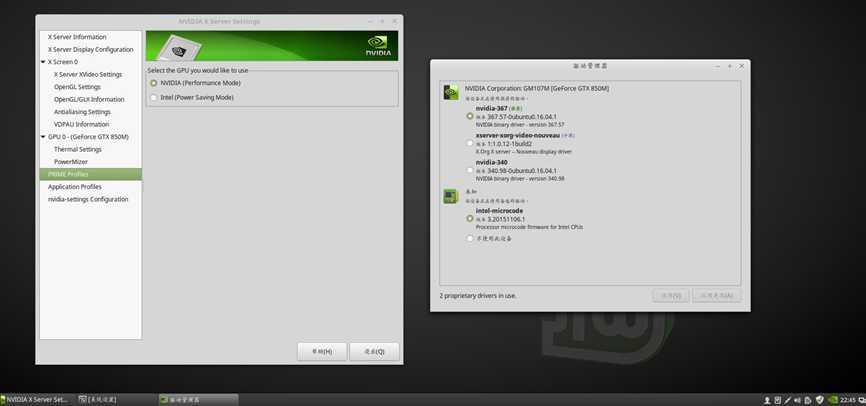Click the 22:45 panel clock

tap(848, 400)
